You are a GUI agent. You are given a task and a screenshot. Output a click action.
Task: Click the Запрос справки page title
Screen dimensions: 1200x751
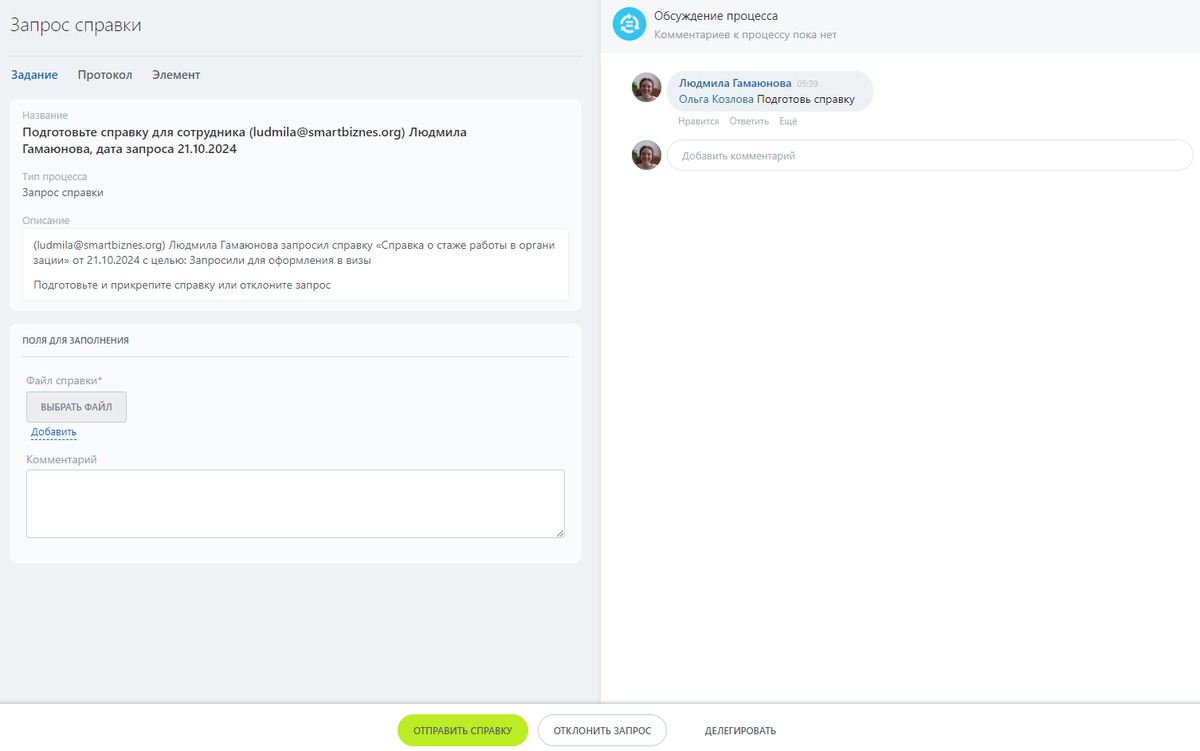click(76, 26)
